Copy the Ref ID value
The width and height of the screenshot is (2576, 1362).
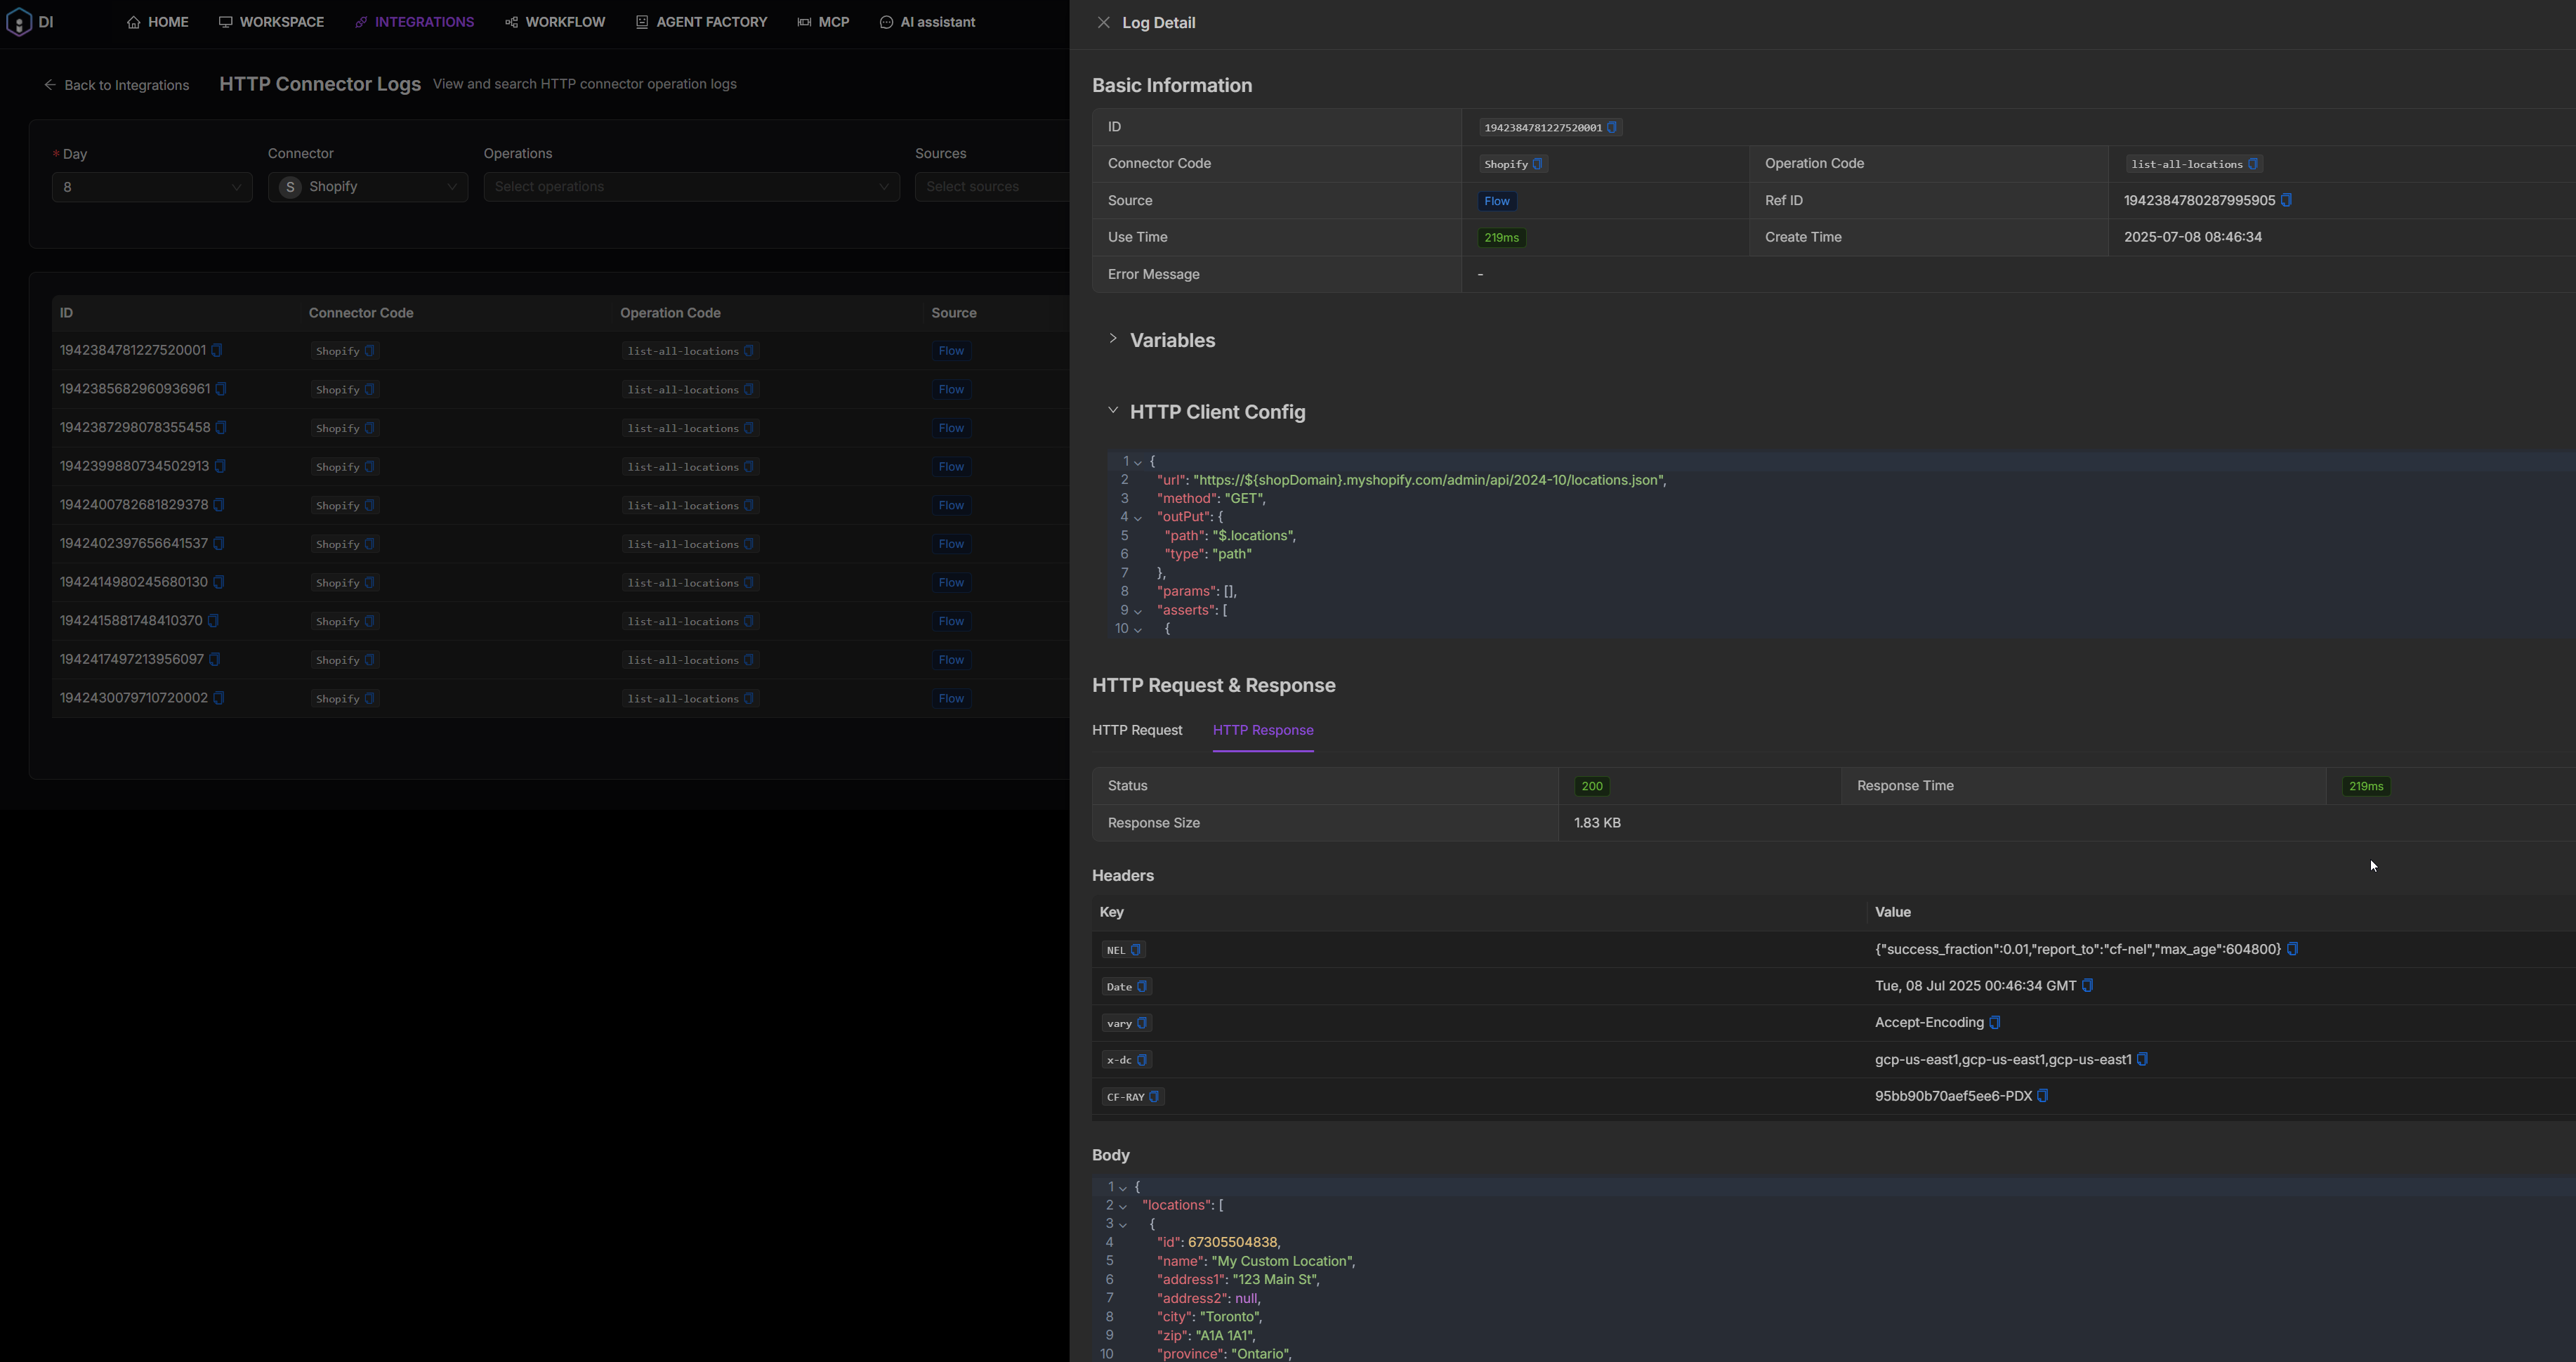click(x=2286, y=201)
